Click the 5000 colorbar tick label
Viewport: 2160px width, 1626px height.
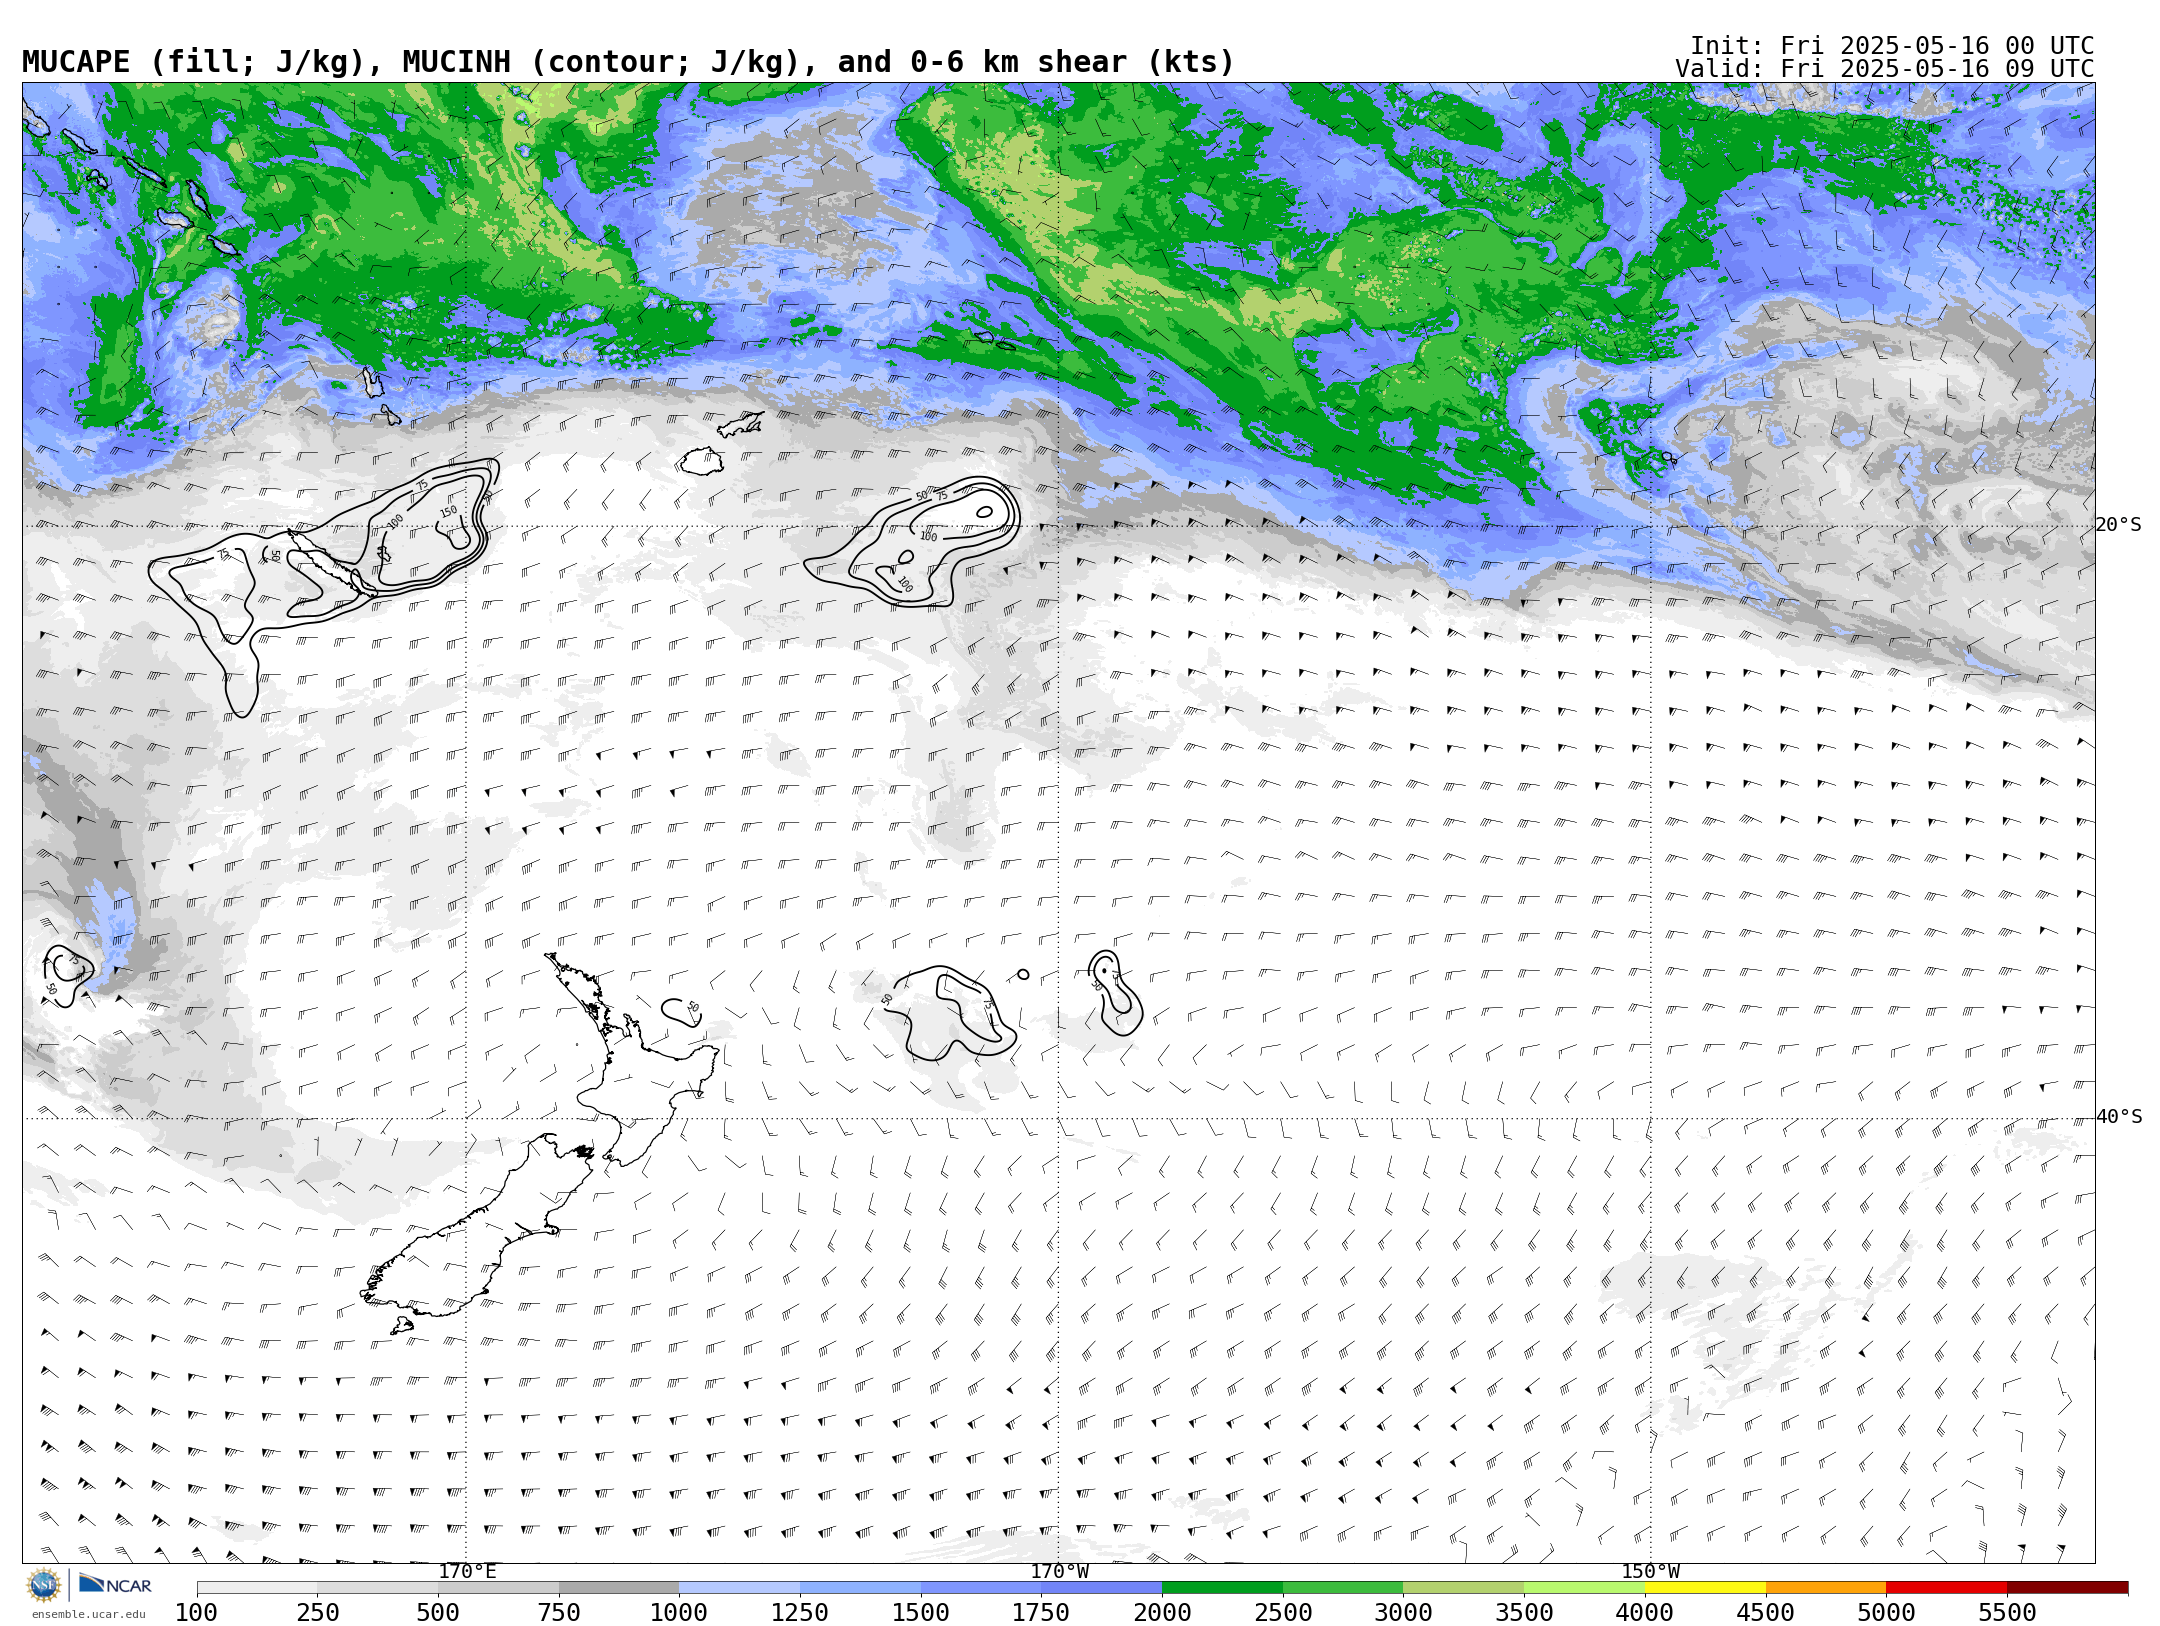click(1886, 1613)
